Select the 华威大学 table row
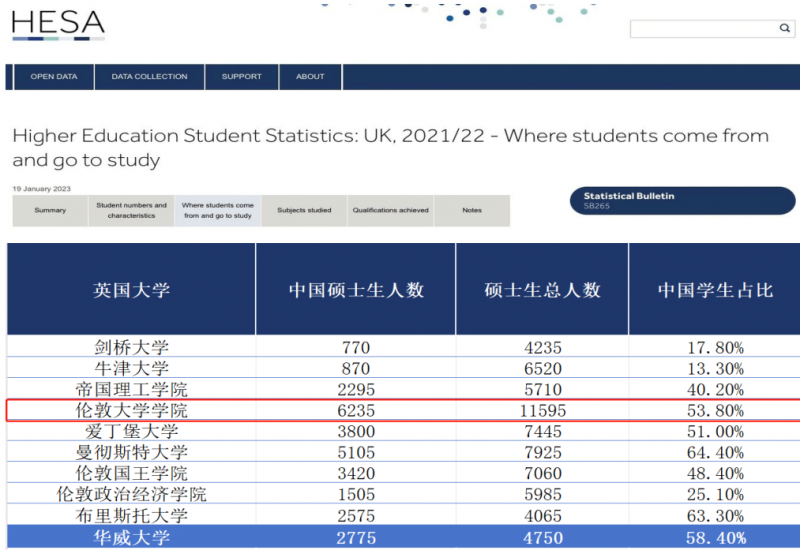800x550 pixels. (x=400, y=537)
